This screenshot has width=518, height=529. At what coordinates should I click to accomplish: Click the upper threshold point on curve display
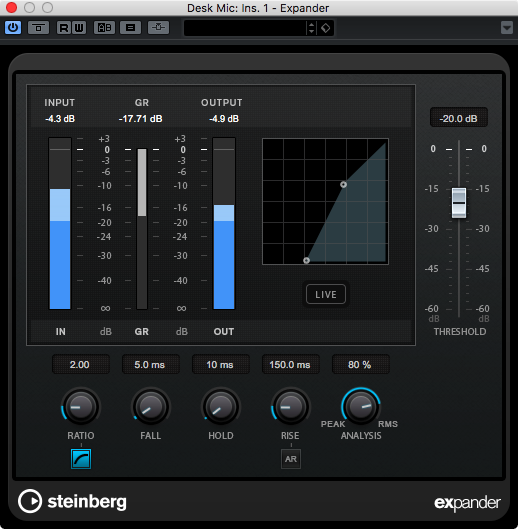point(343,185)
